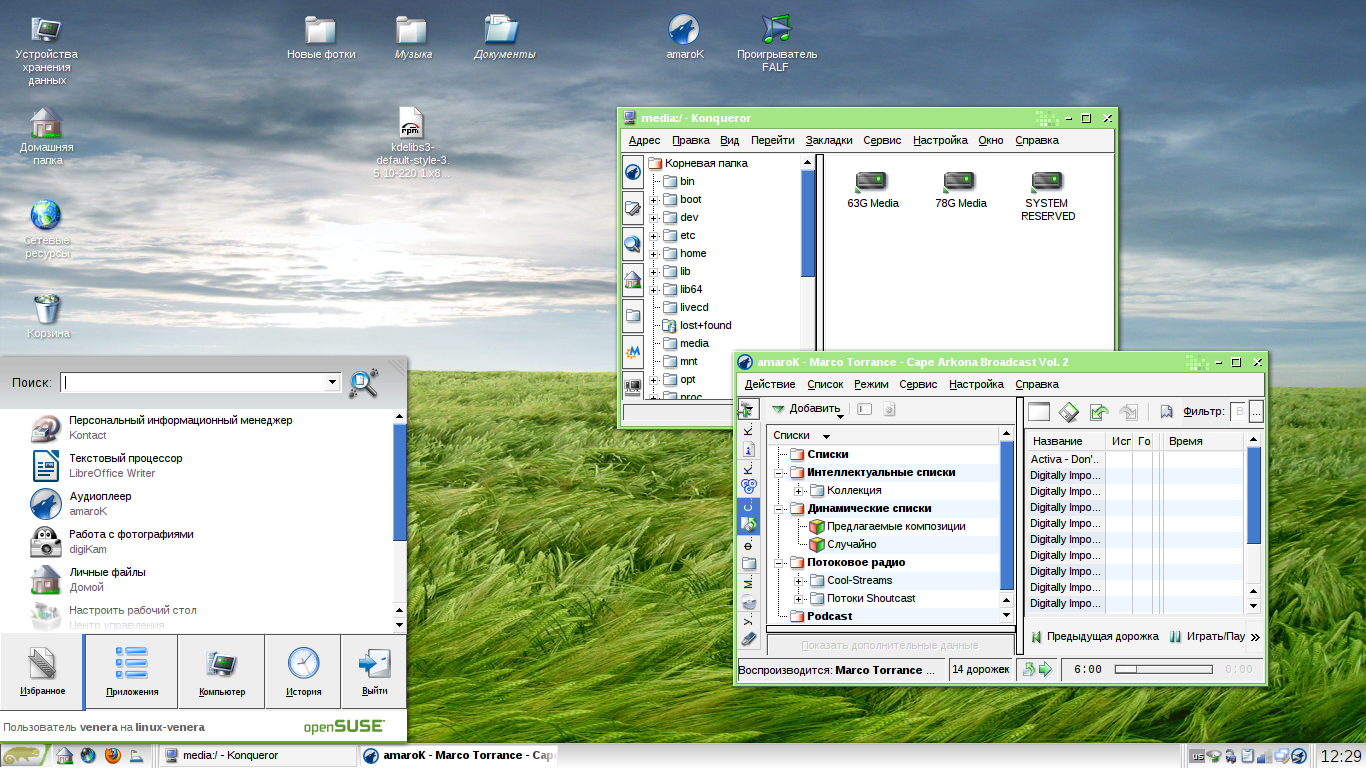Open the Закладки menu in Konqueror
1366x768 pixels.
click(829, 140)
